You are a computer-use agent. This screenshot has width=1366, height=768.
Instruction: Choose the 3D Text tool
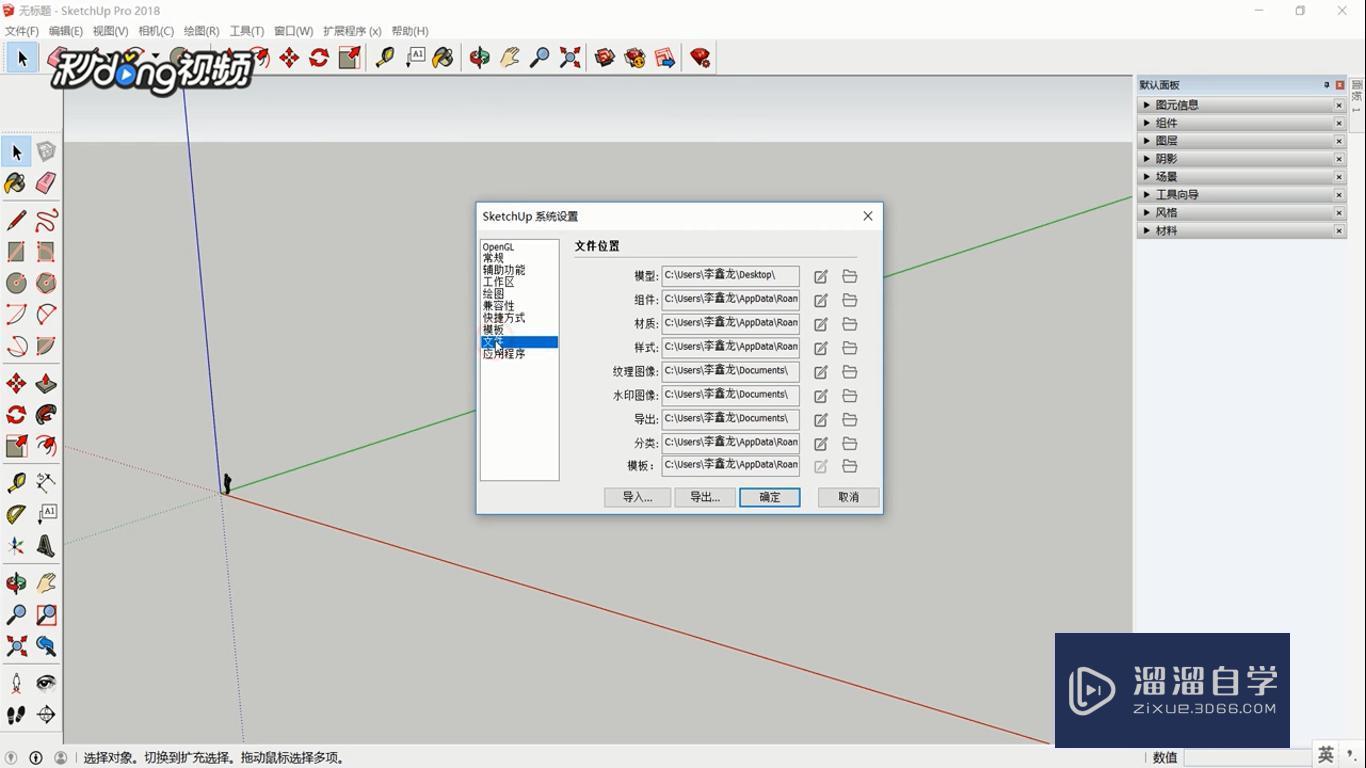46,546
